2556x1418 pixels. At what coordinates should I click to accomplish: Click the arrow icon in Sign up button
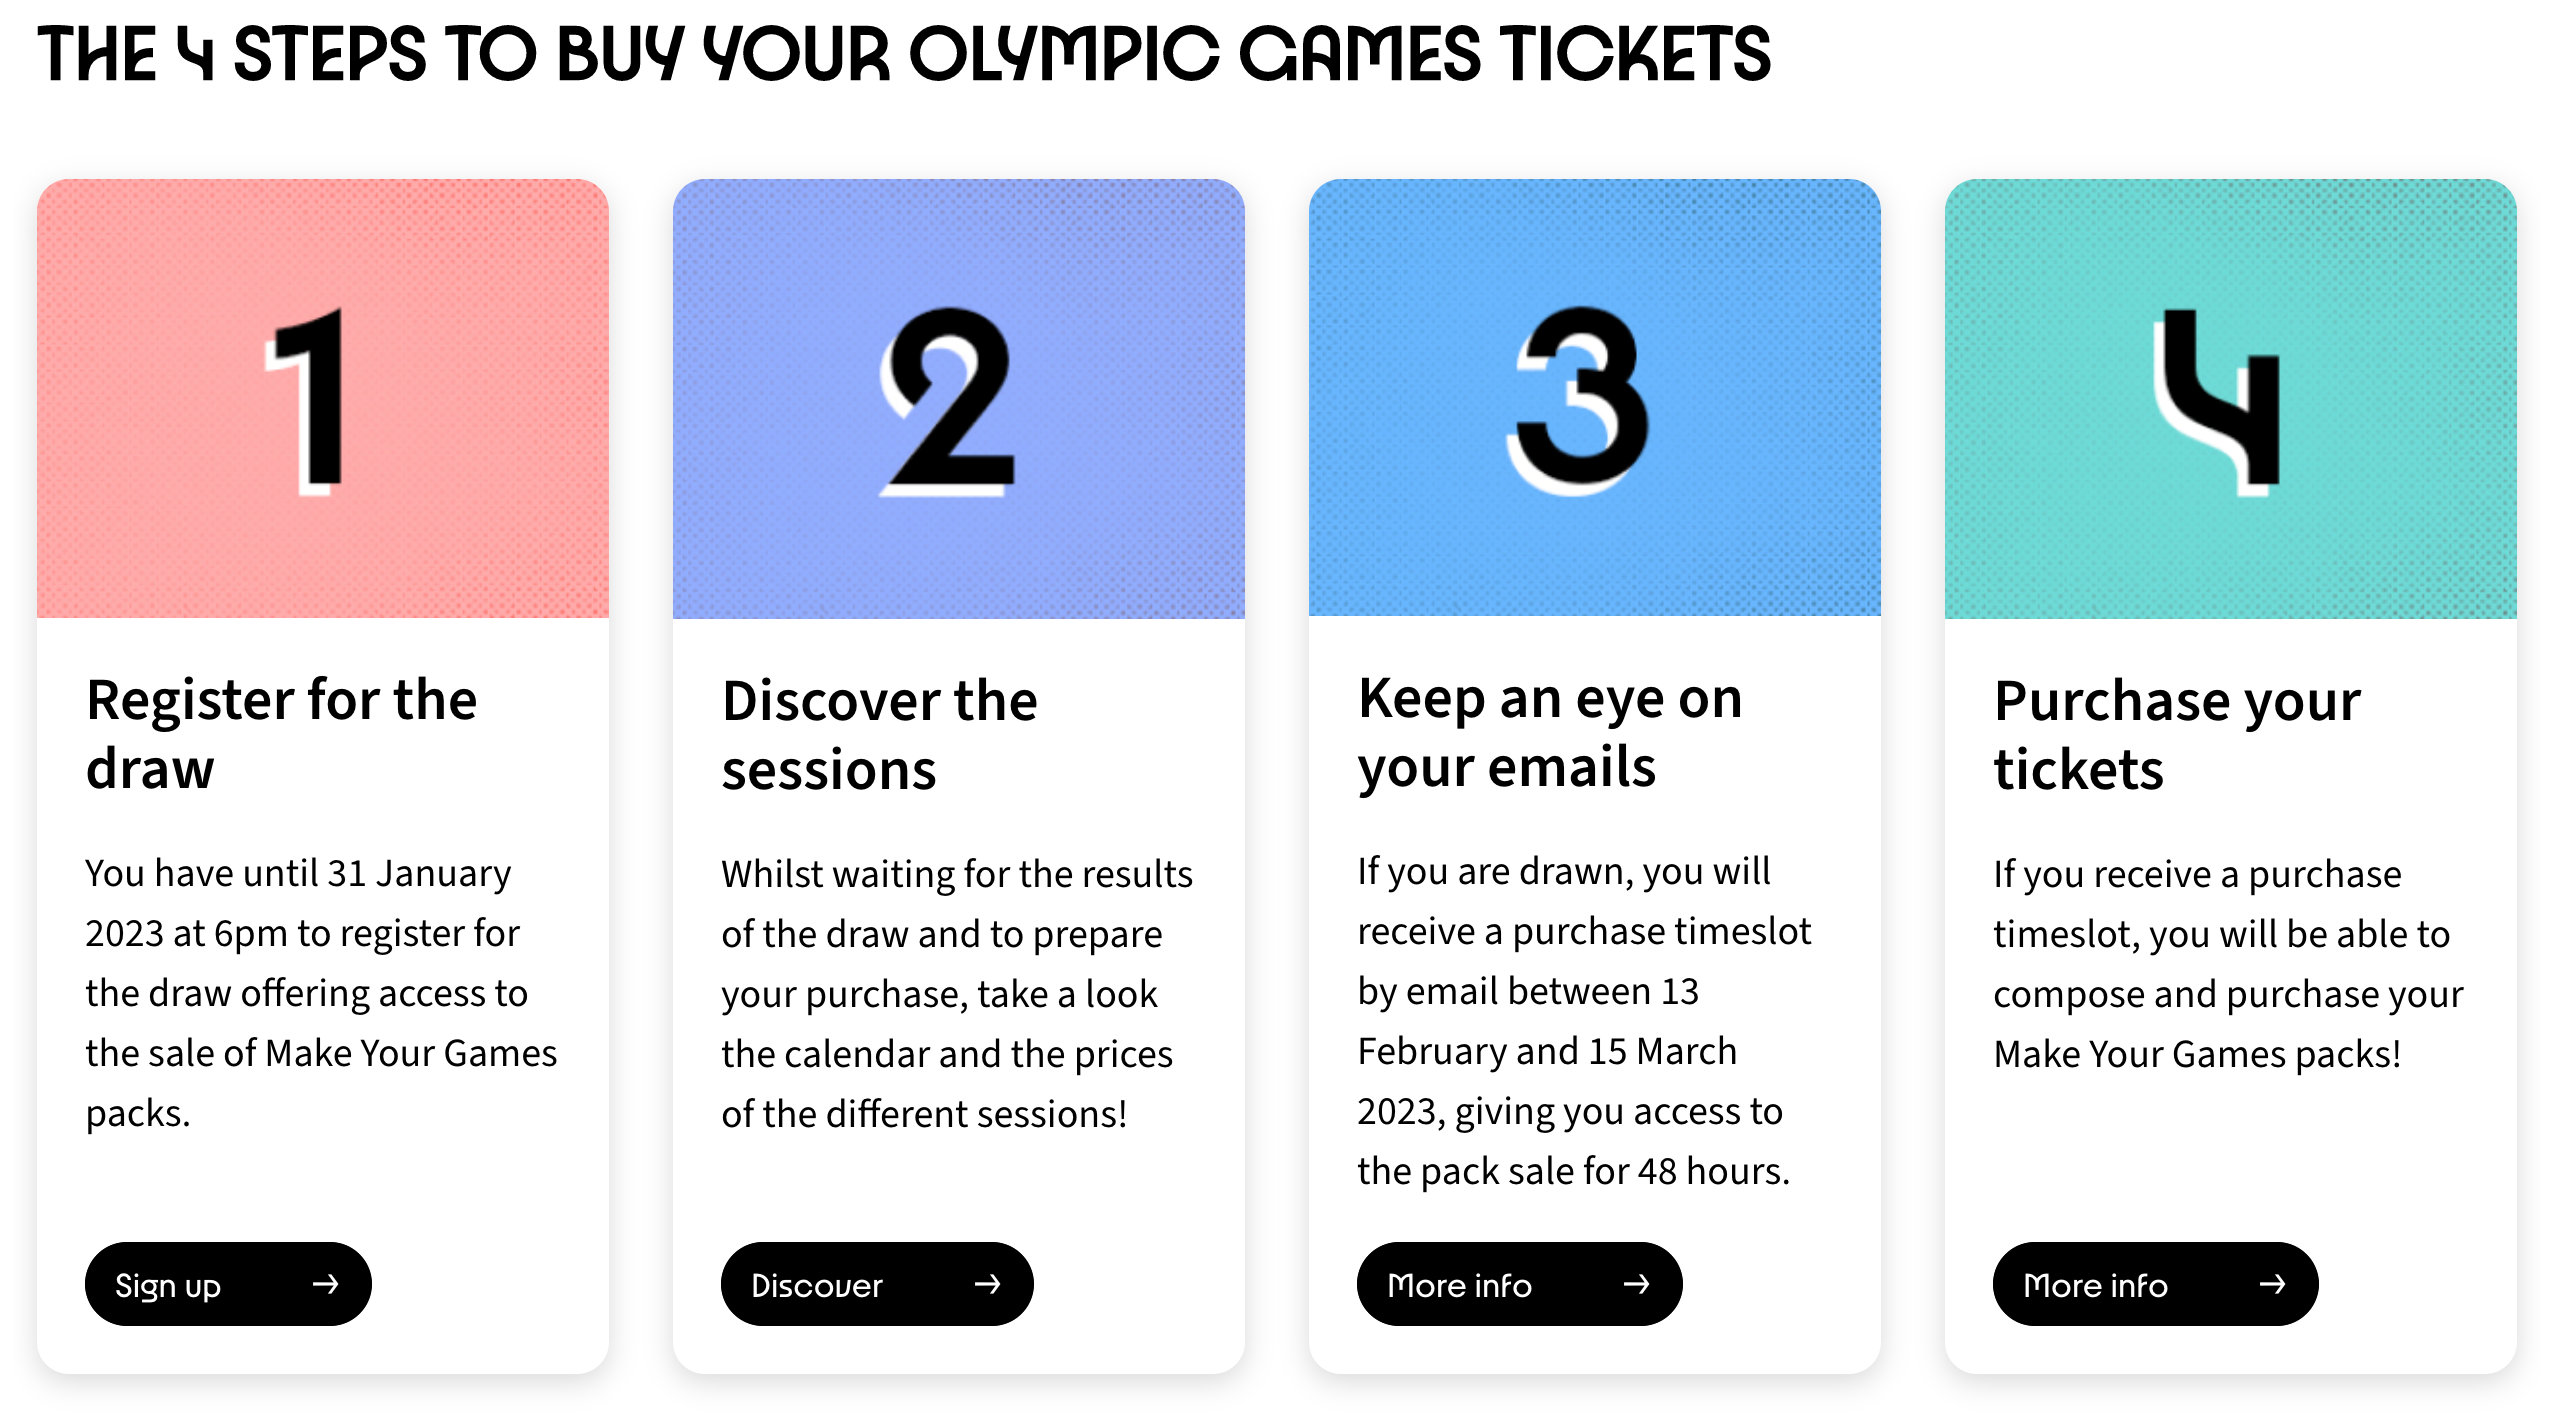(326, 1284)
